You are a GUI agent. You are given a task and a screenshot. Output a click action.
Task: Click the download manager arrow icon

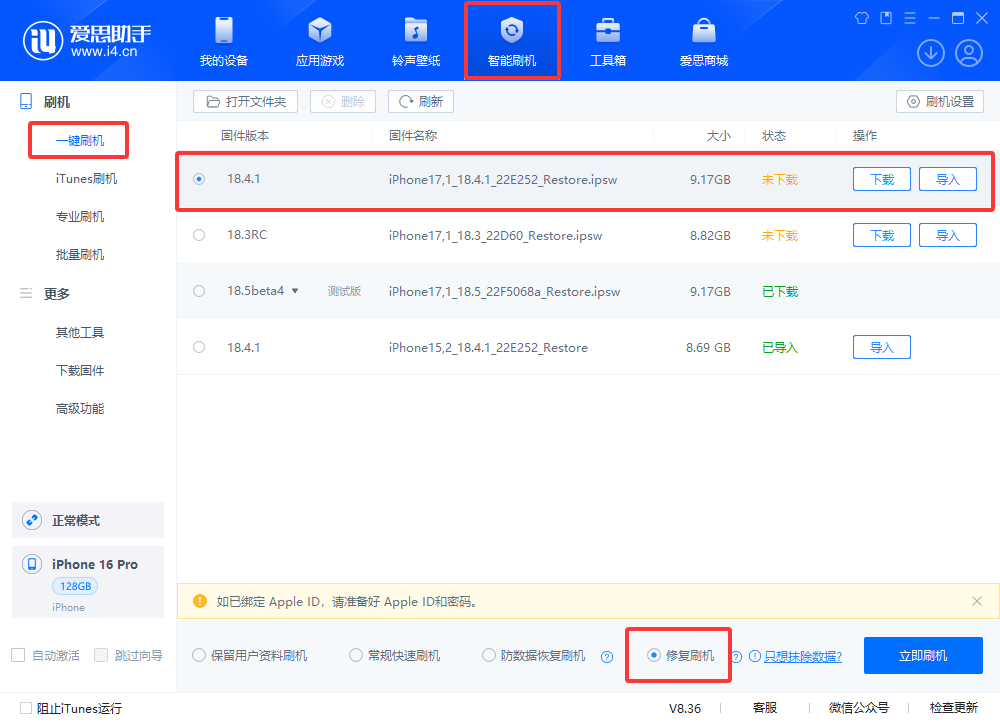tap(930, 53)
